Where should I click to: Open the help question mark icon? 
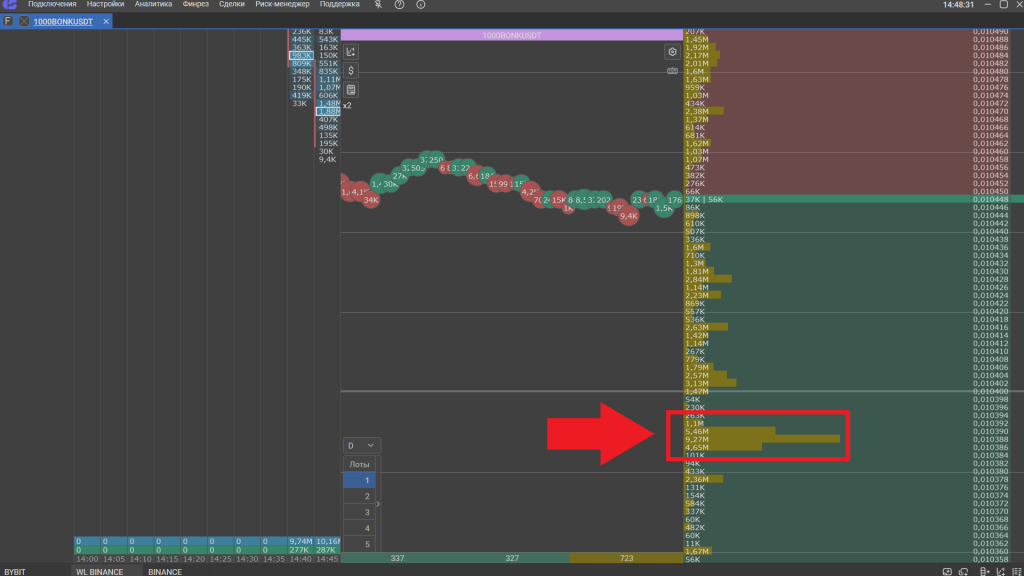pyautogui.click(x=399, y=5)
